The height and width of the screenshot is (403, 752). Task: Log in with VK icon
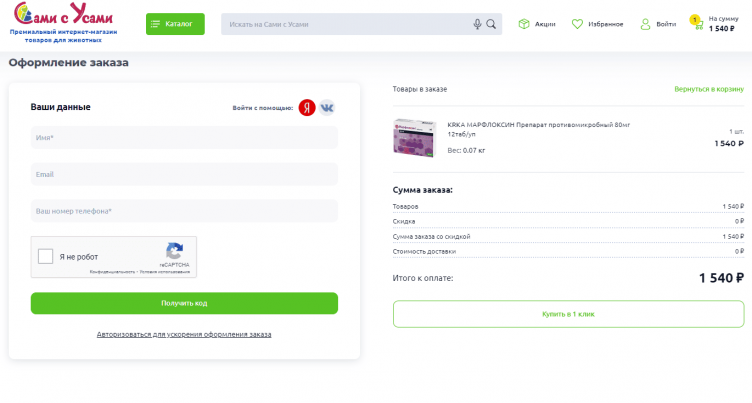pos(327,107)
